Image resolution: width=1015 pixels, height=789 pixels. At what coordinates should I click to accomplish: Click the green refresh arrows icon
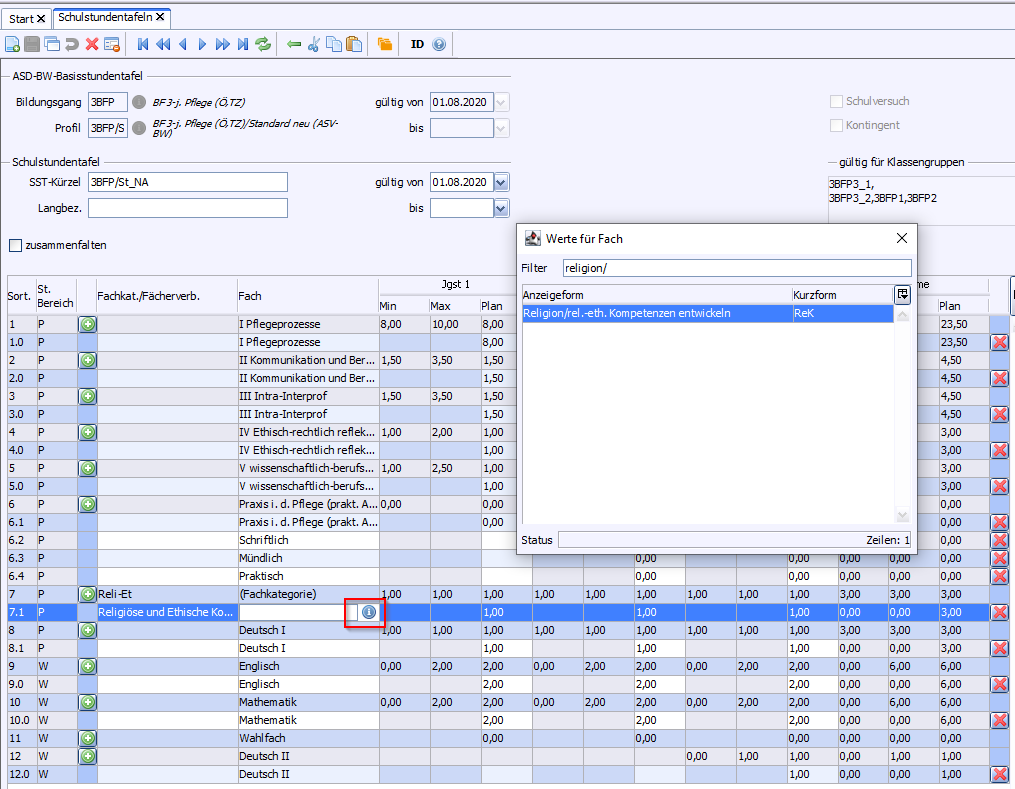point(263,44)
